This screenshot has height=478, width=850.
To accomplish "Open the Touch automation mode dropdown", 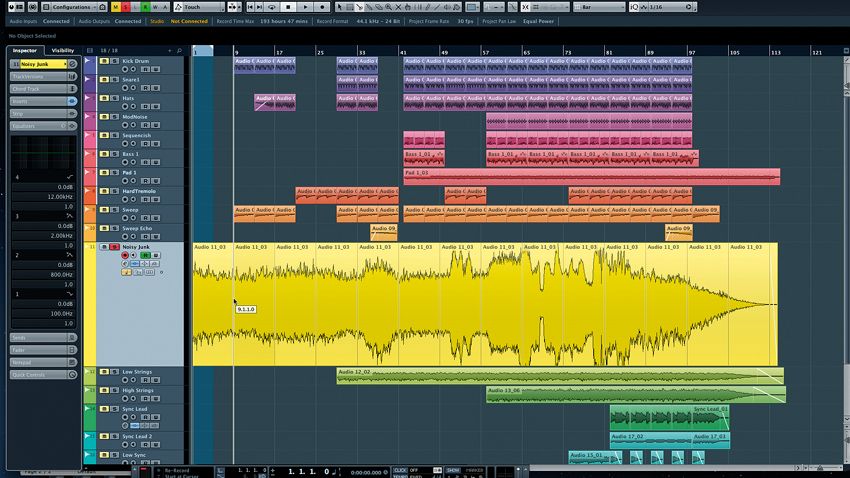I will click(x=203, y=7).
